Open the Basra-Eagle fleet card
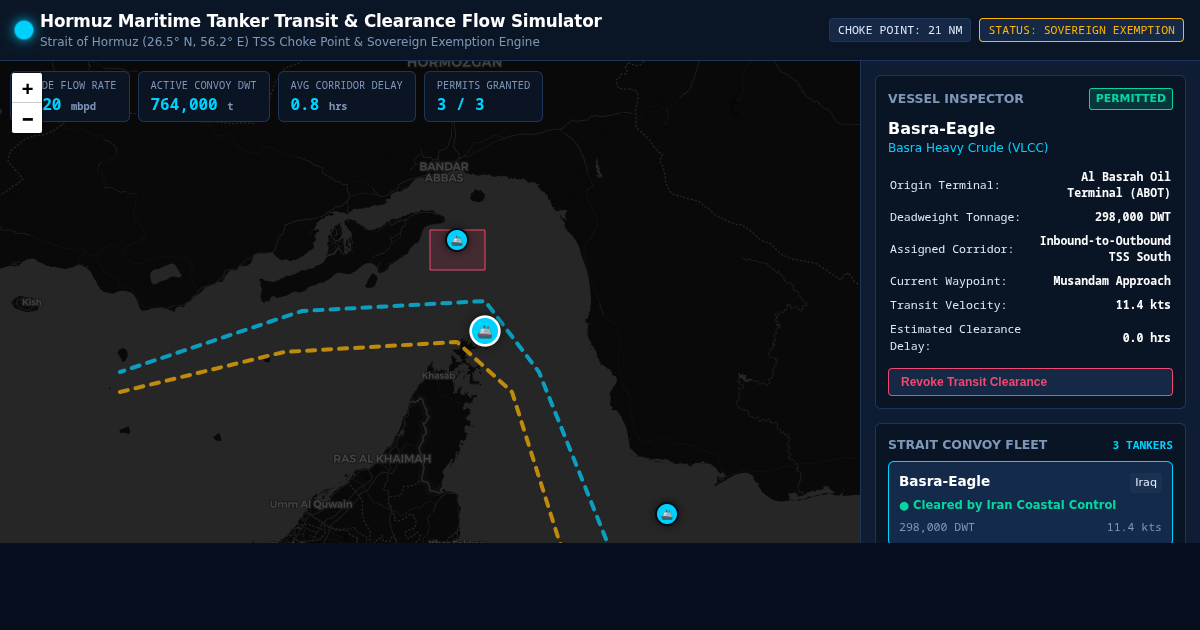This screenshot has width=1200, height=630. point(1030,503)
